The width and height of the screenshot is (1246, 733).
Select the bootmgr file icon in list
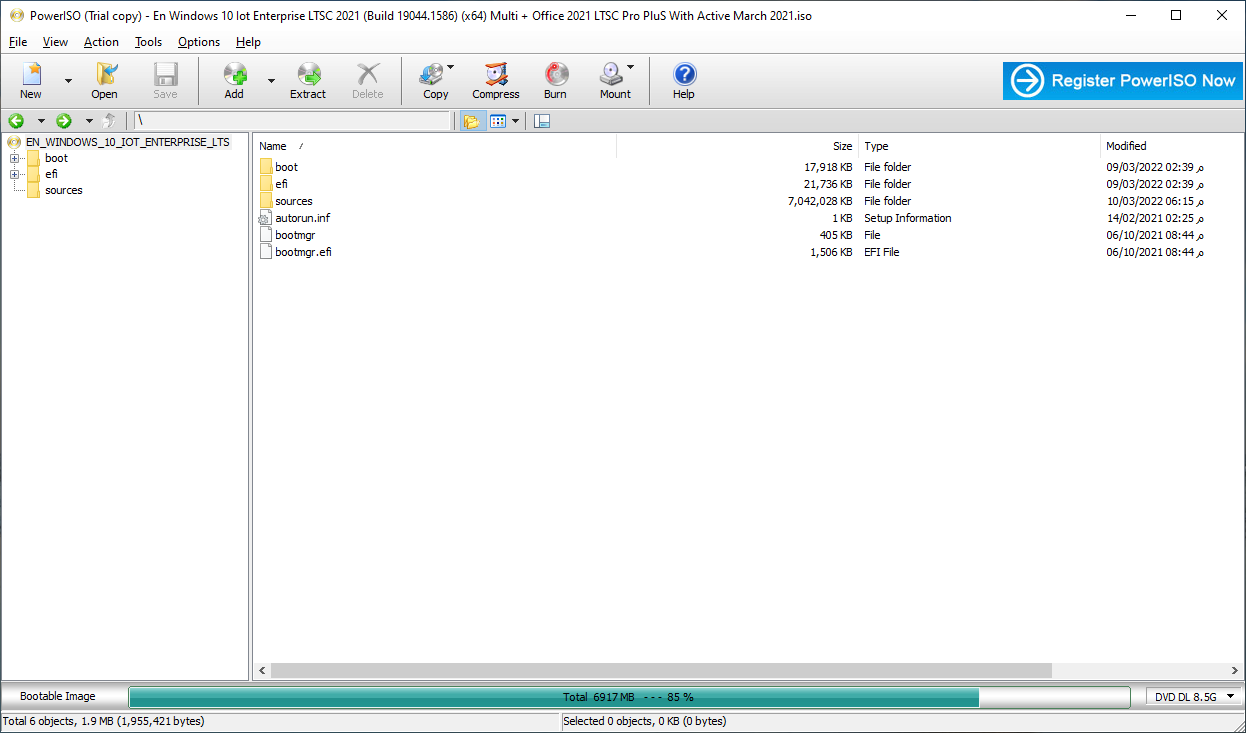coord(265,235)
